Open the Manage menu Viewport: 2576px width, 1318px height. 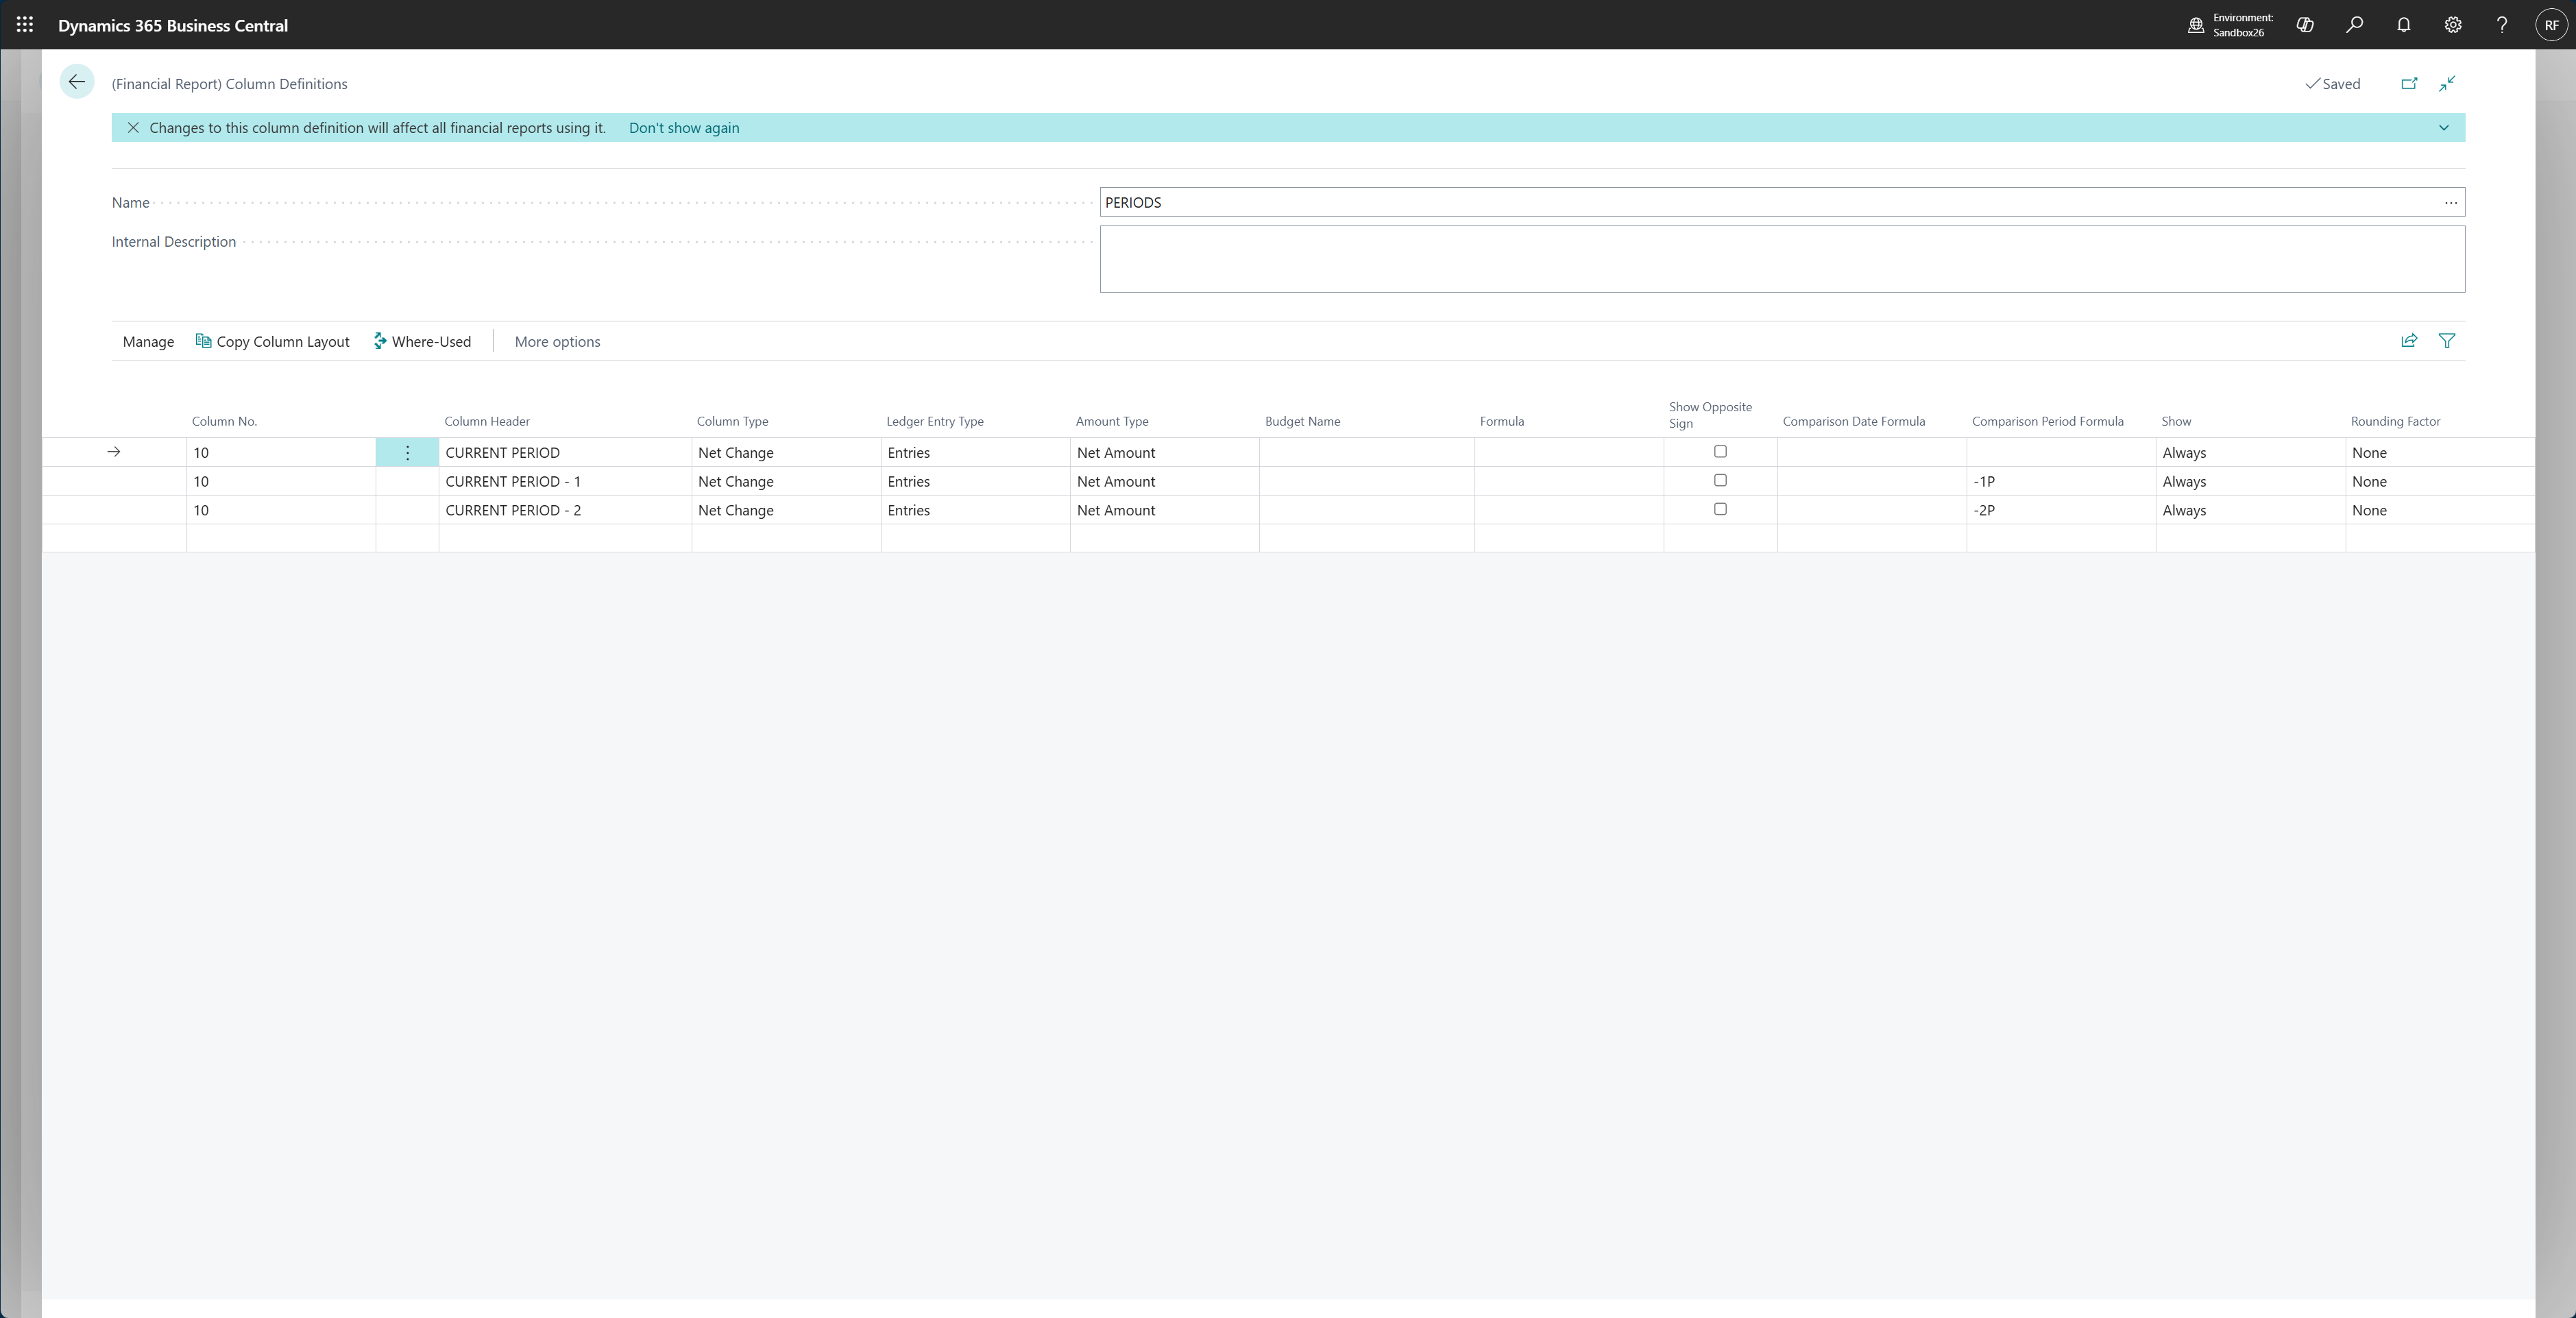click(148, 342)
